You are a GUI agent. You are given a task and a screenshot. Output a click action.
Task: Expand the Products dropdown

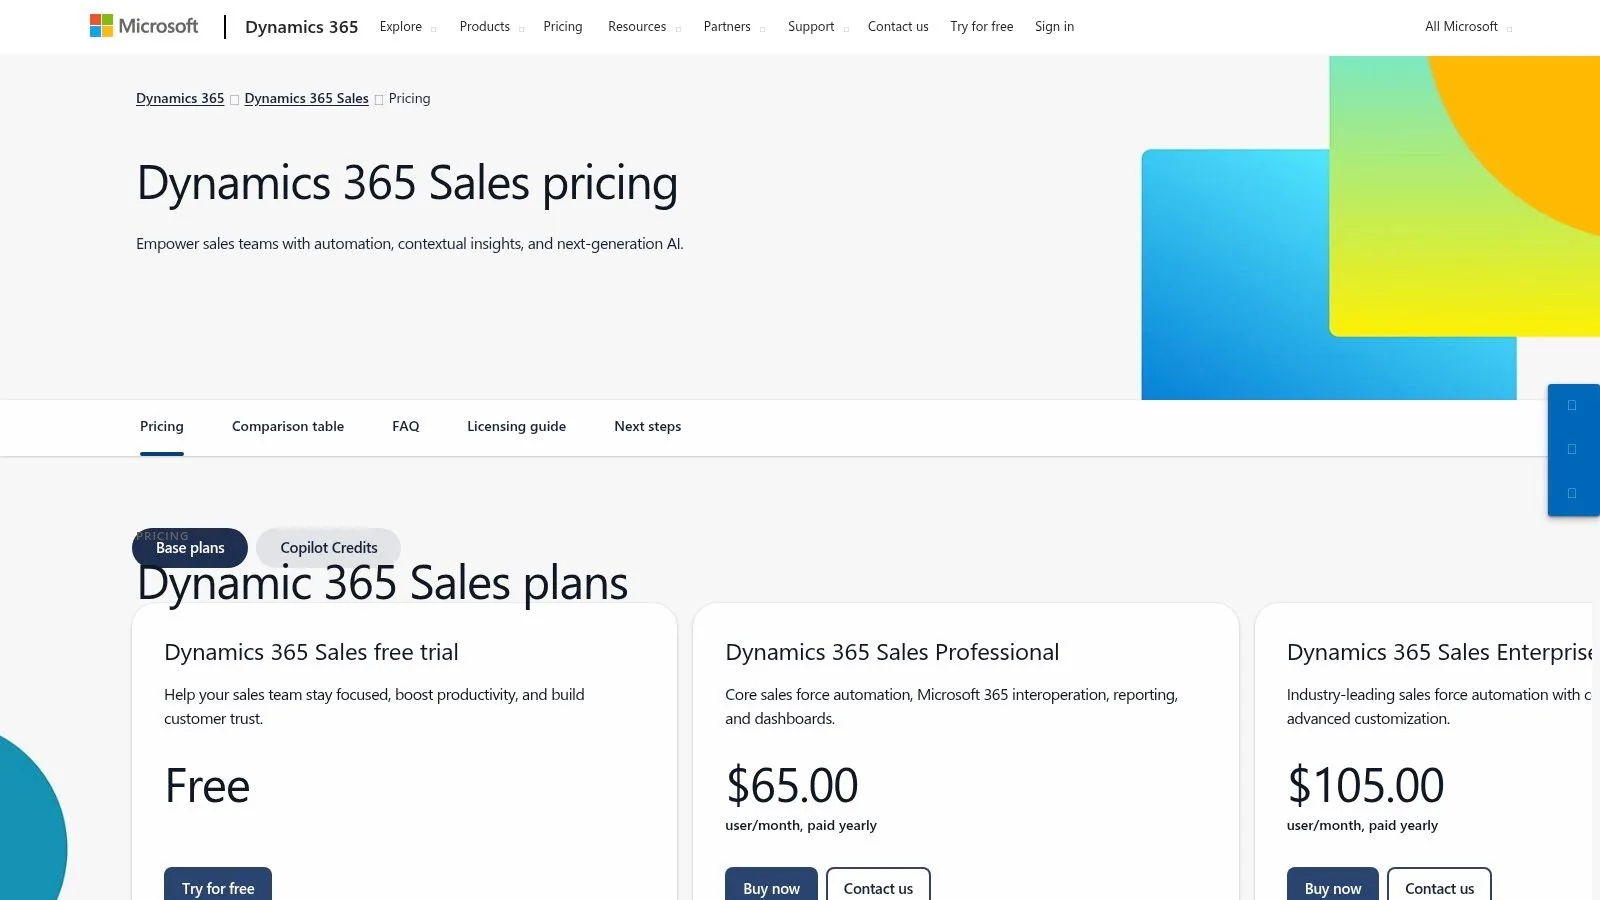[x=491, y=27]
